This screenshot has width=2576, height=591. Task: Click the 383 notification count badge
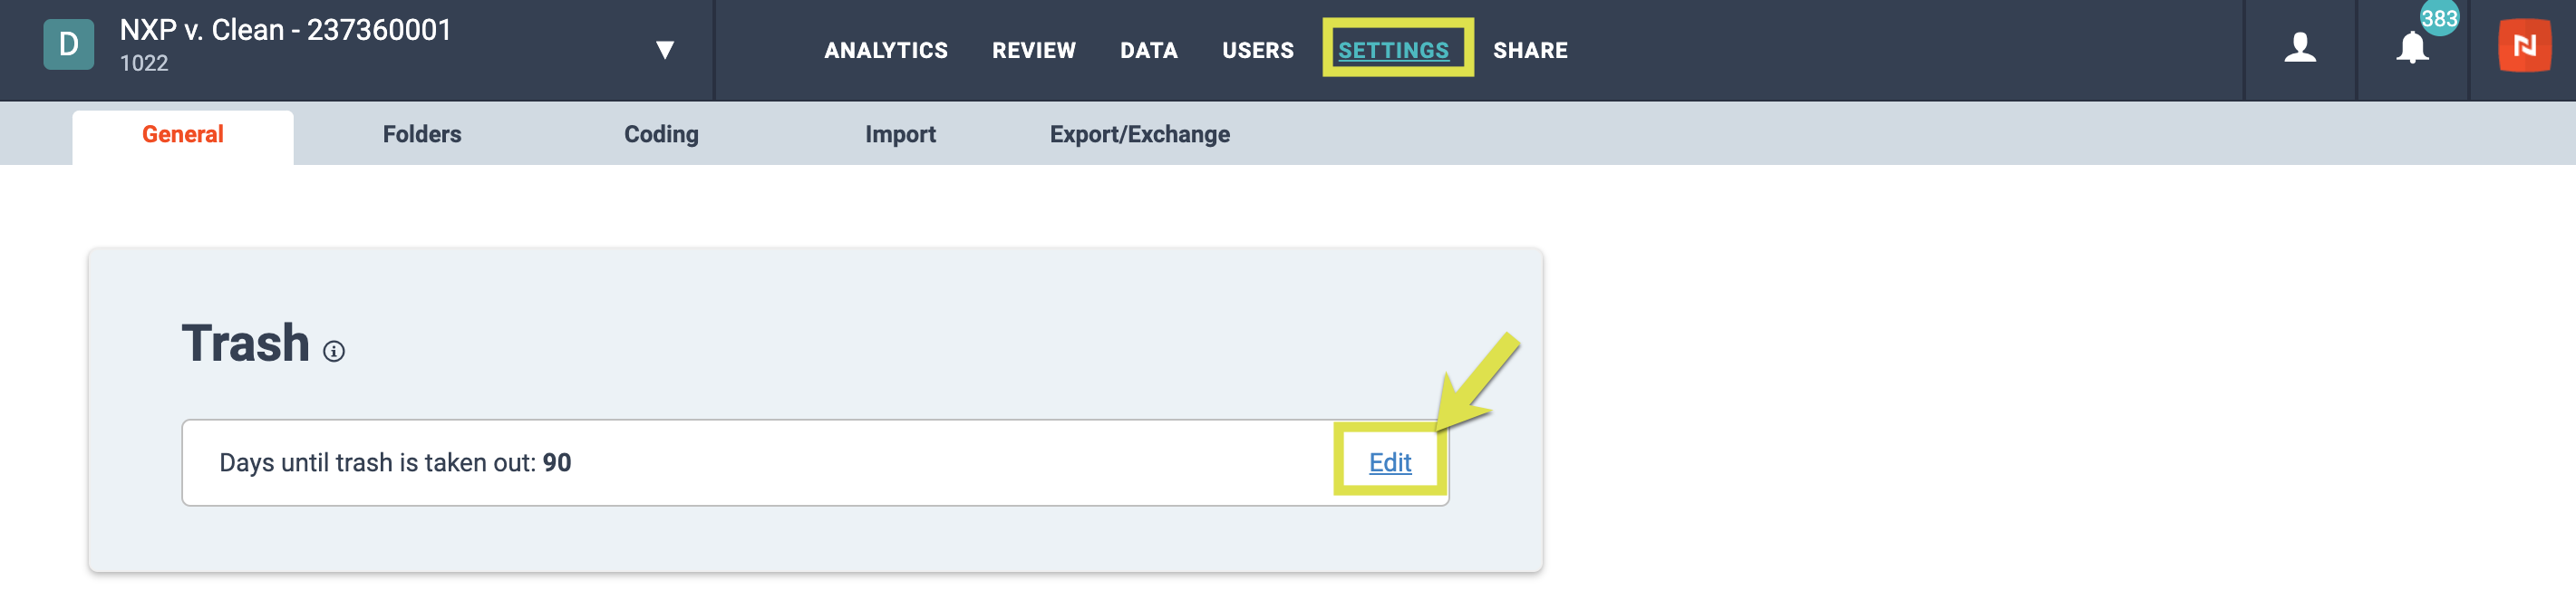click(x=2439, y=18)
